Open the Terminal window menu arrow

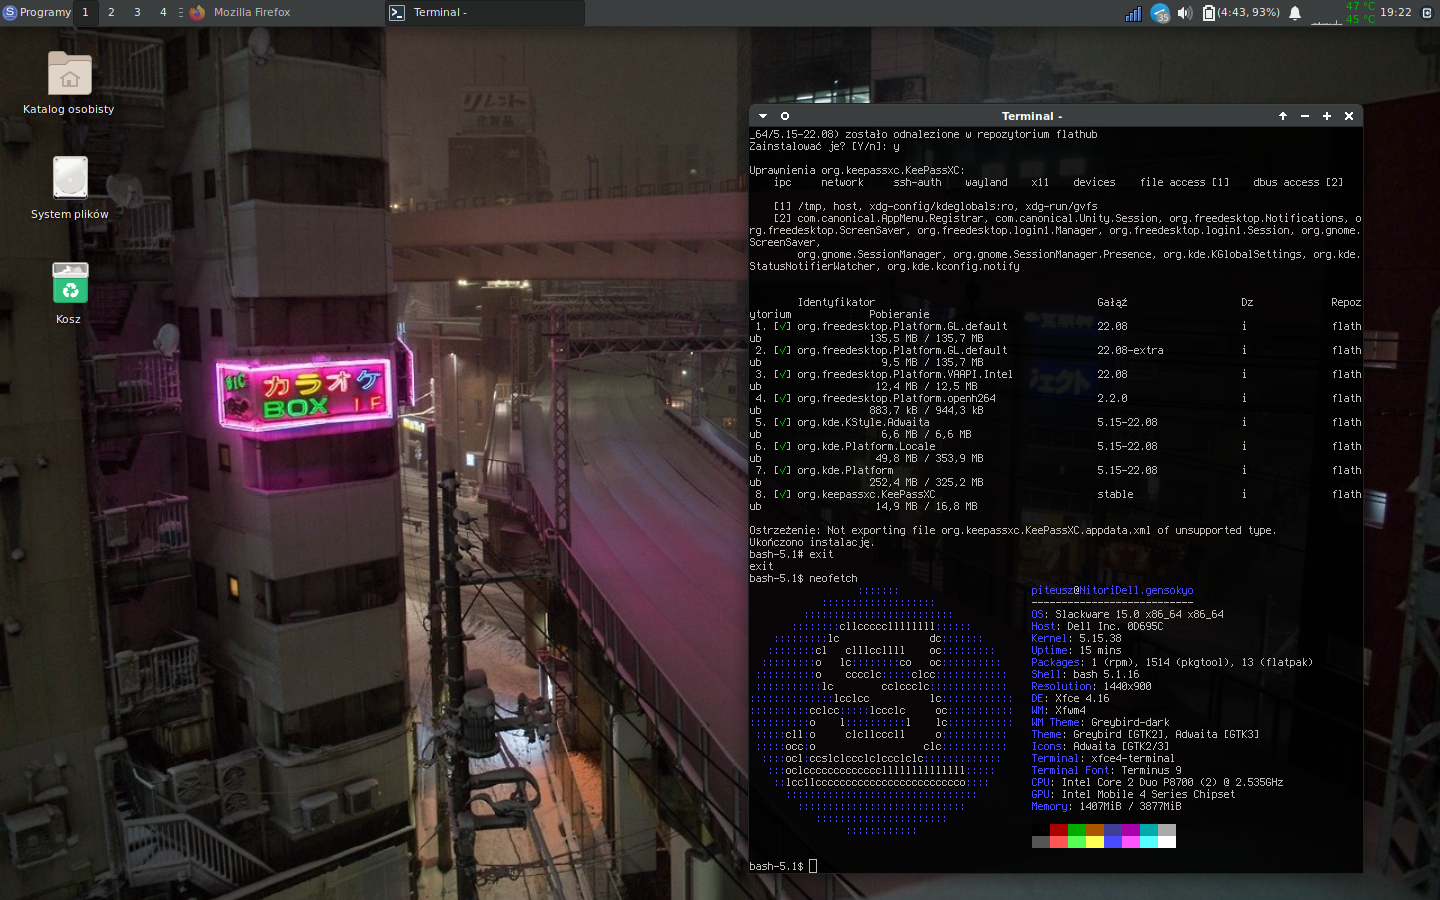[763, 116]
